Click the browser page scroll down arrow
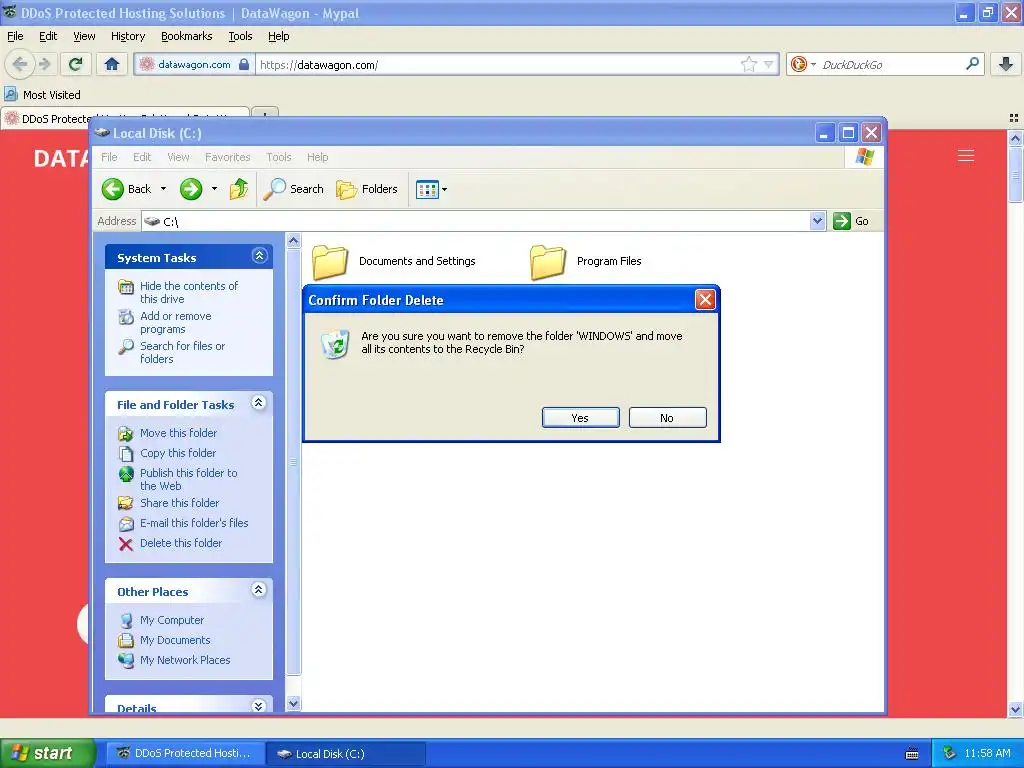The image size is (1024, 768). [x=1015, y=709]
